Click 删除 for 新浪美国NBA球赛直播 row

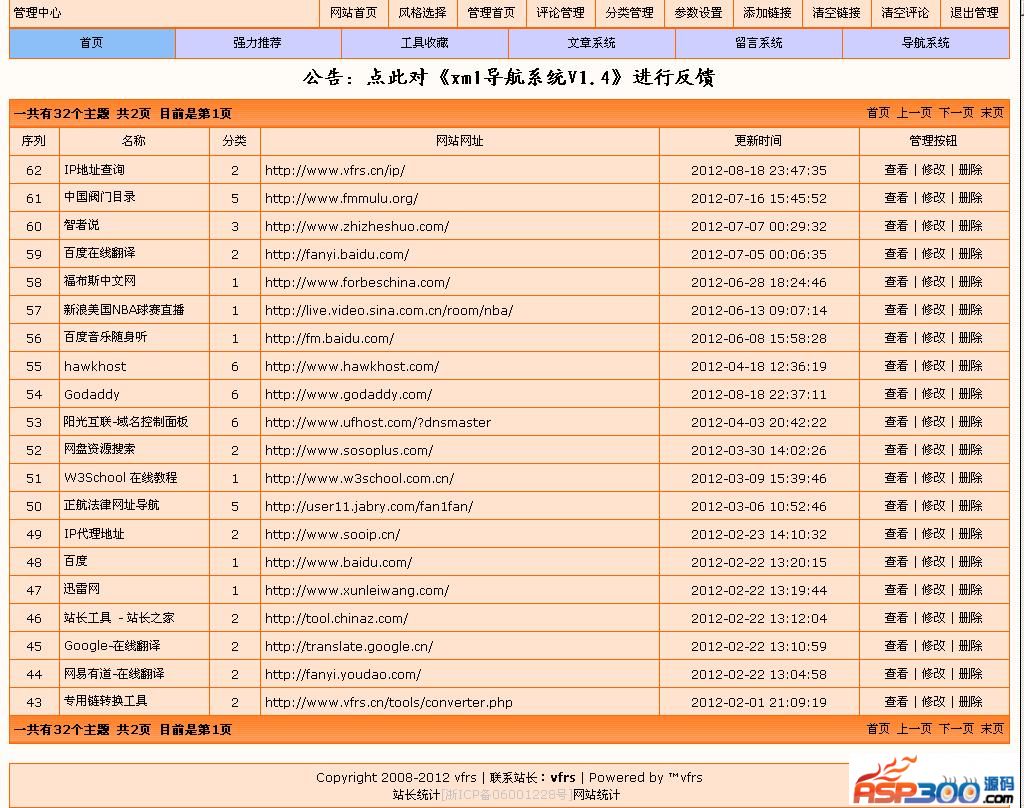click(970, 310)
